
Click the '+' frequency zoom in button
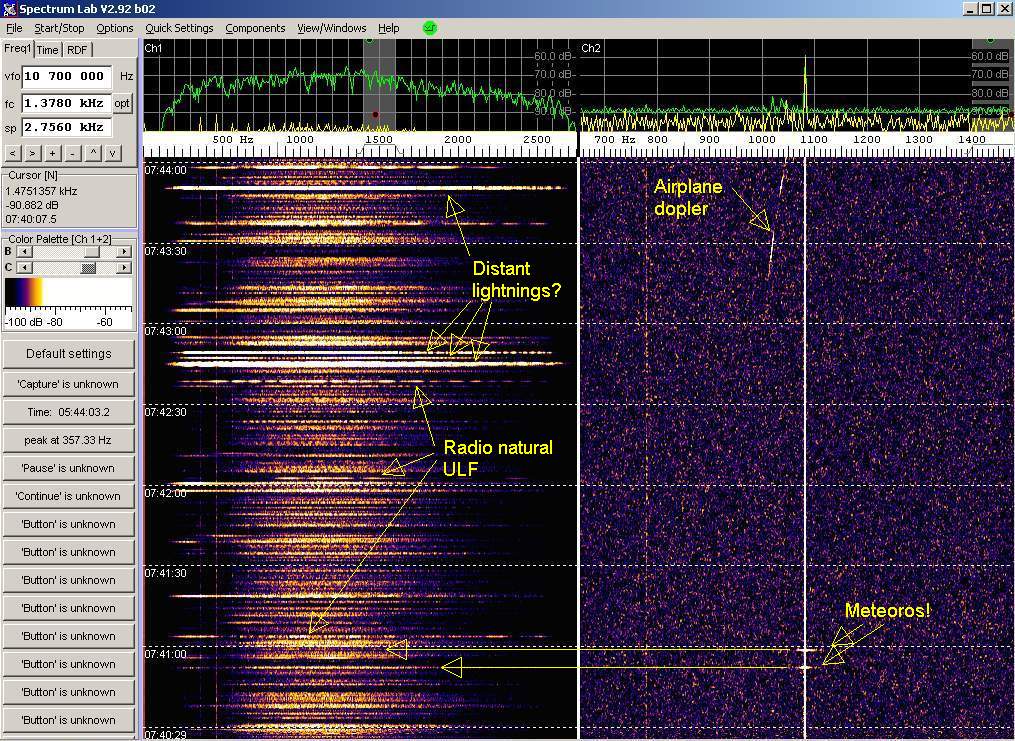[x=53, y=153]
